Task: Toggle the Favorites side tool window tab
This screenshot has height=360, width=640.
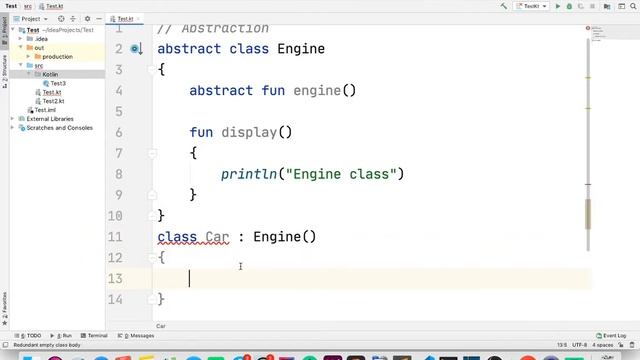Action: (x=4, y=309)
